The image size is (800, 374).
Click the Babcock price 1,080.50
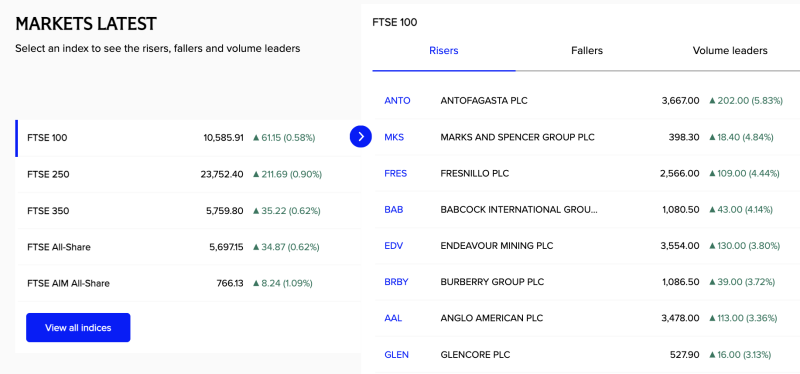click(681, 210)
